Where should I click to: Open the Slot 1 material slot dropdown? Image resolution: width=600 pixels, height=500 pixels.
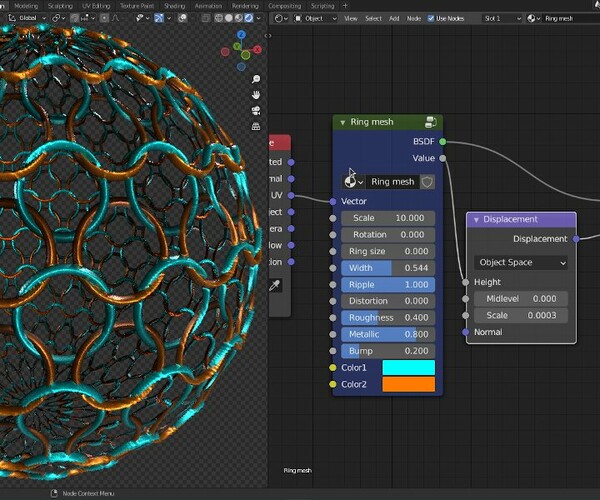click(x=502, y=18)
